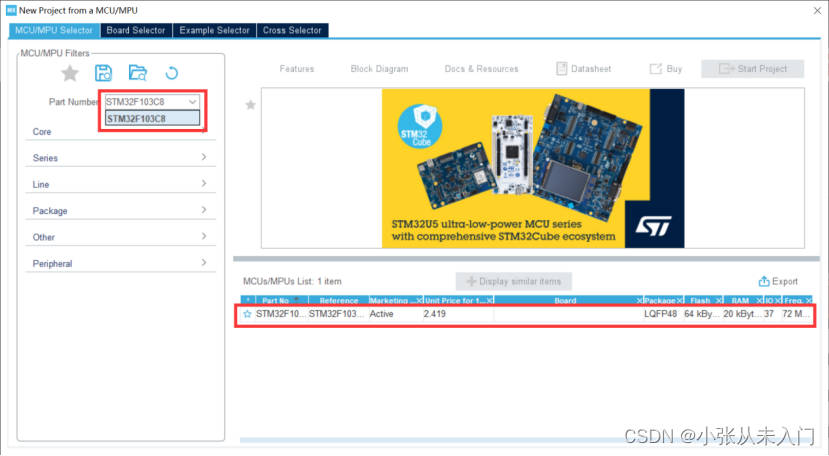Select the 20 kByt... RAM cell
829x456 pixels.
743,314
